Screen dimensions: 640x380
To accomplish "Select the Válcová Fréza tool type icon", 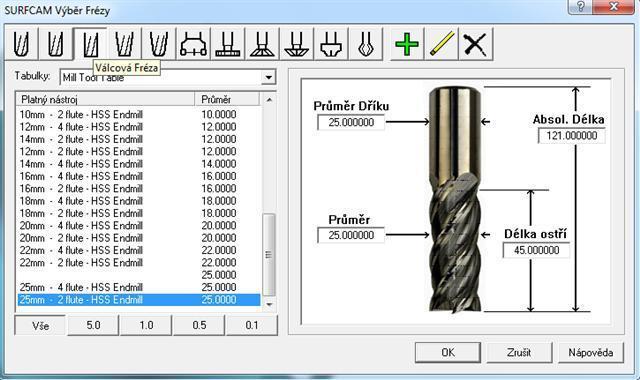I will pos(90,44).
